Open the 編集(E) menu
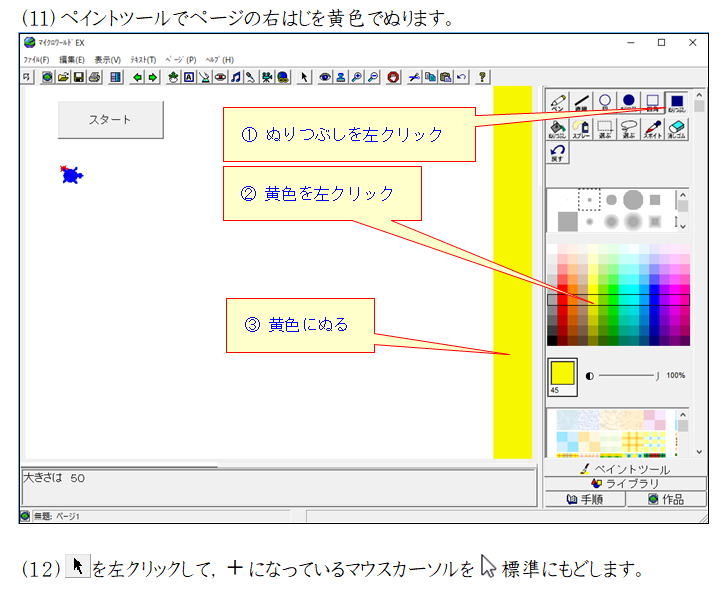Viewport: 719px width, 593px height. click(72, 60)
